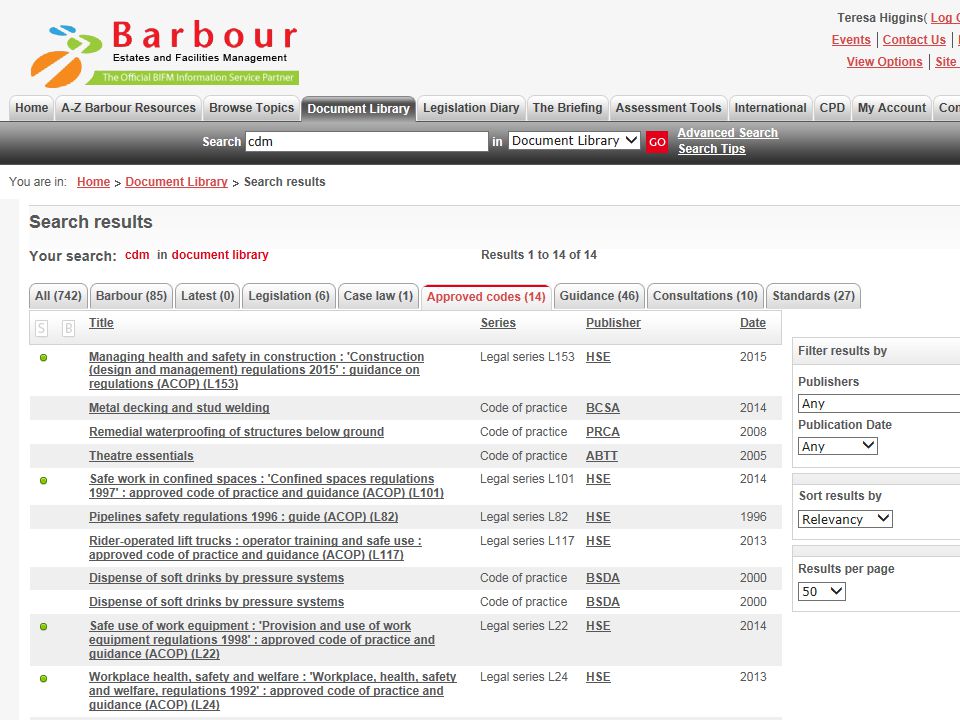Click green dot beside Workplace health, safety and welfare
960x720 pixels.
coord(43,678)
